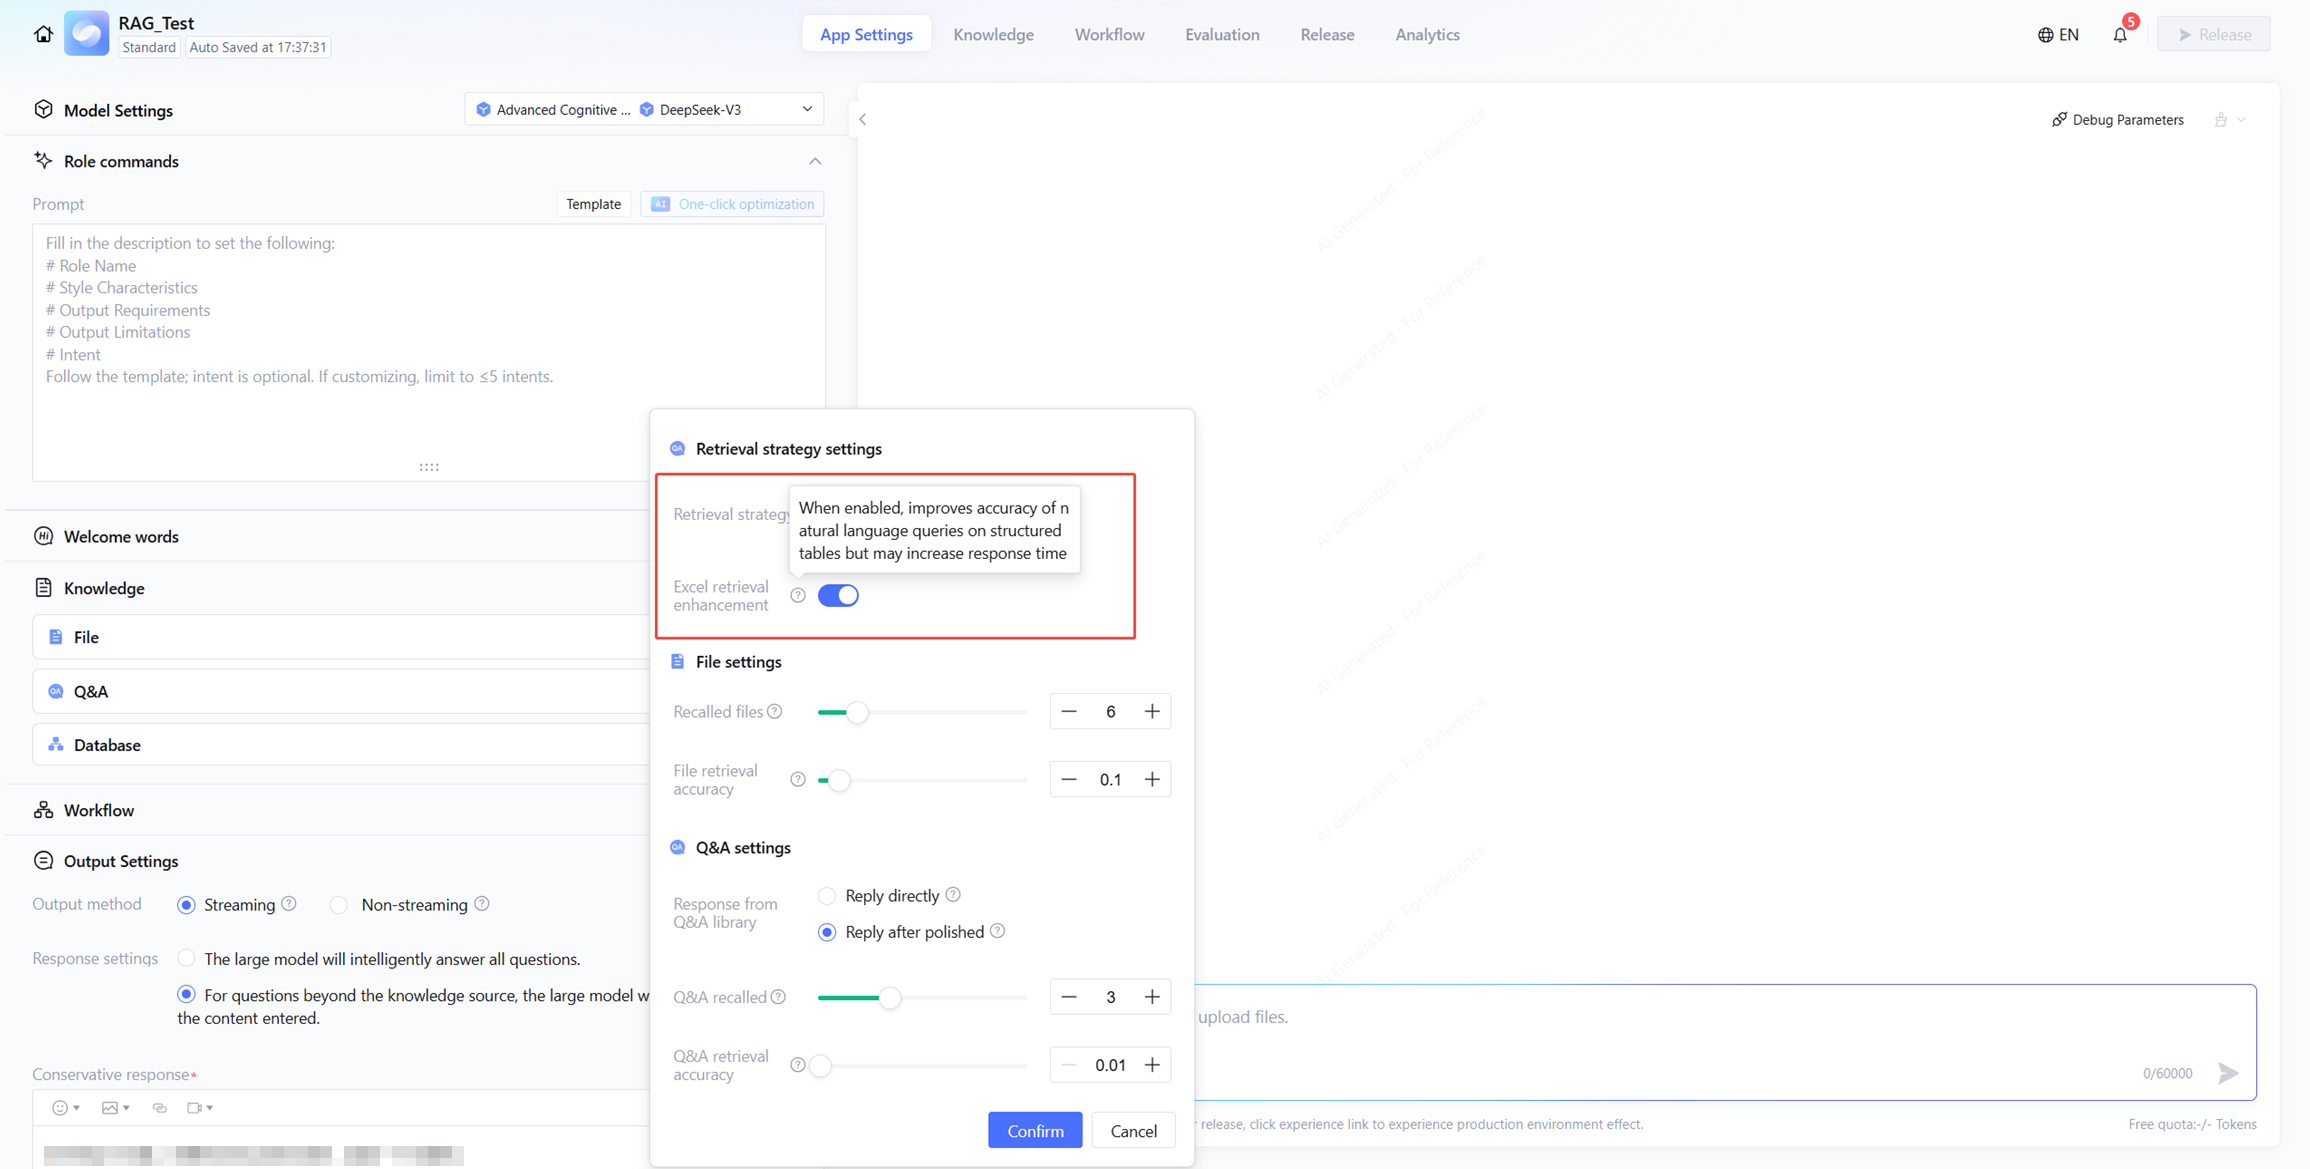Screen dimensions: 2310x1169
Task: Select the Reply directly option
Action: 827,895
